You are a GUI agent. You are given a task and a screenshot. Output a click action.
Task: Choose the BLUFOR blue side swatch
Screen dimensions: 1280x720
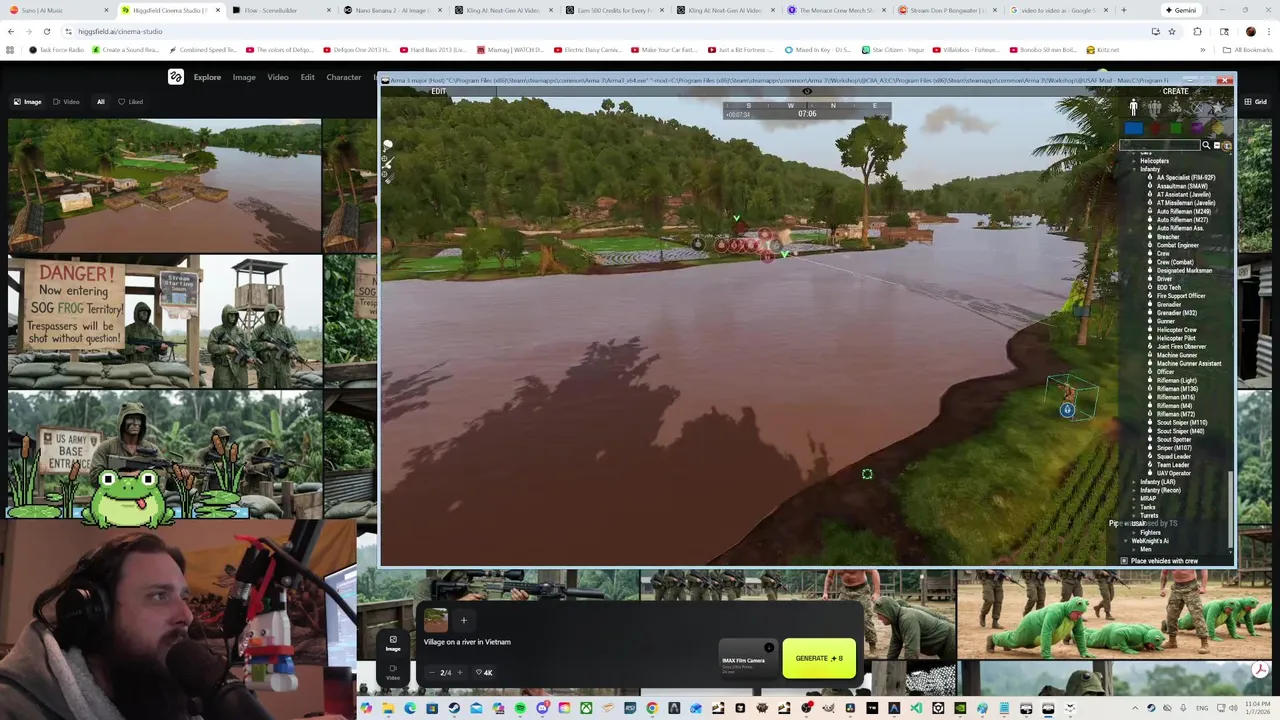[1134, 128]
